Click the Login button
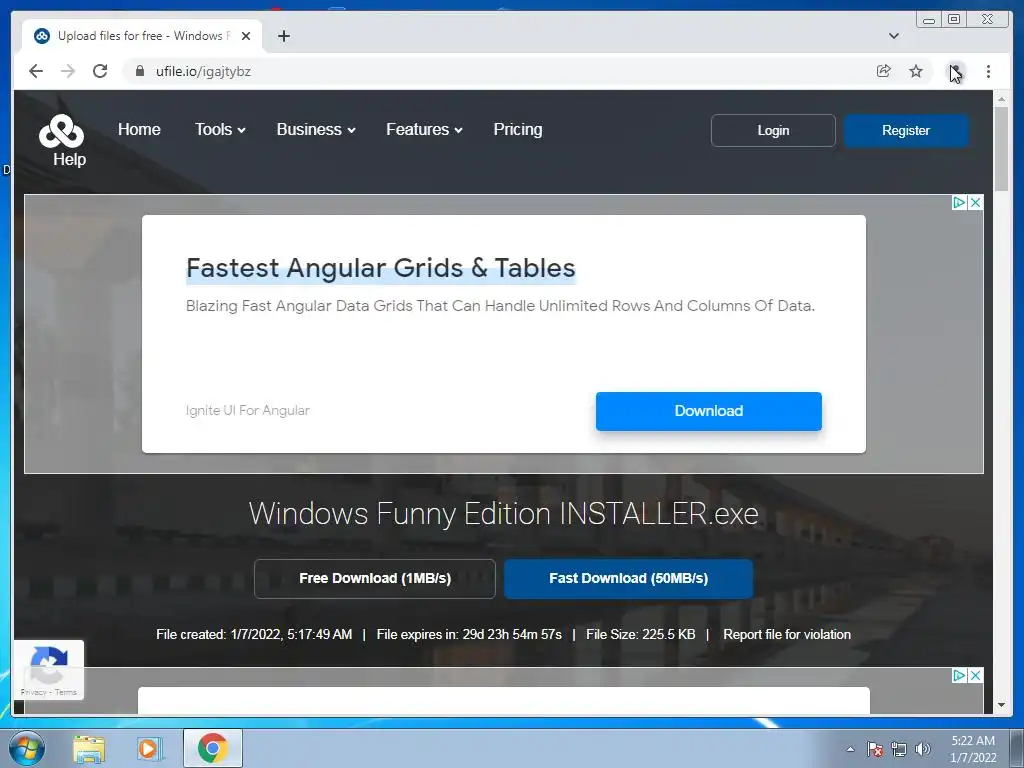Screen dimensions: 1024x768 pyautogui.click(x=773, y=131)
